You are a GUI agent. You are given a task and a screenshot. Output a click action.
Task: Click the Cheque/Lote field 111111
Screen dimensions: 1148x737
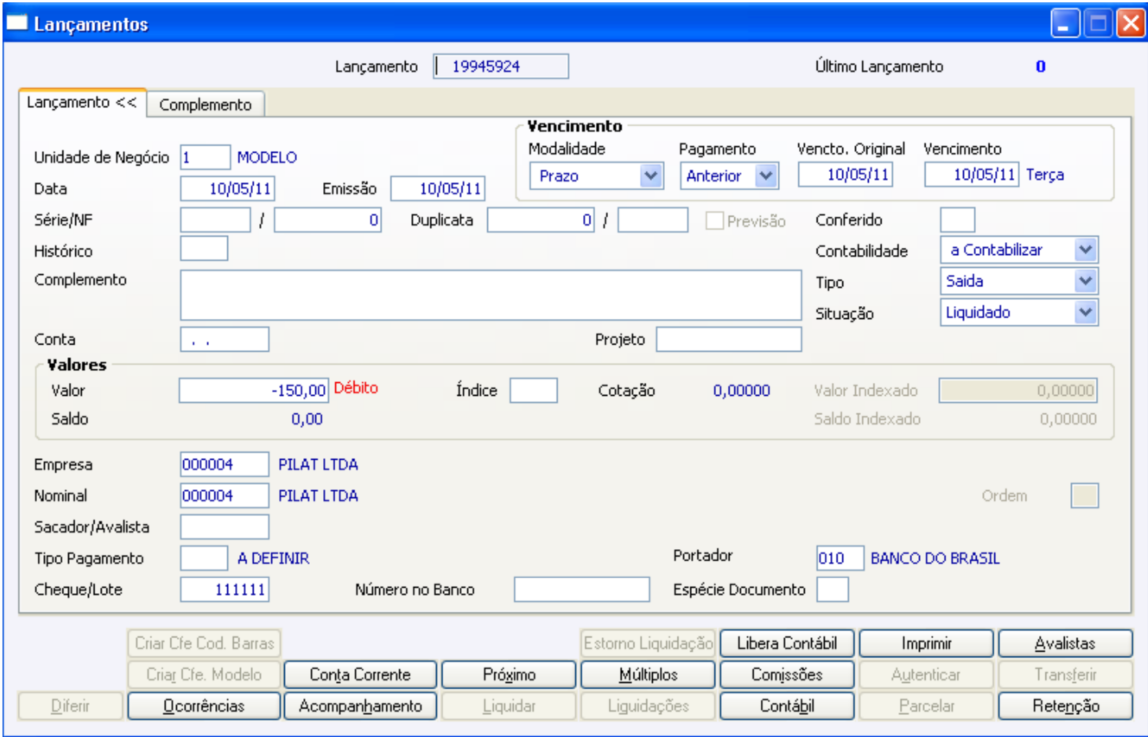click(x=225, y=590)
